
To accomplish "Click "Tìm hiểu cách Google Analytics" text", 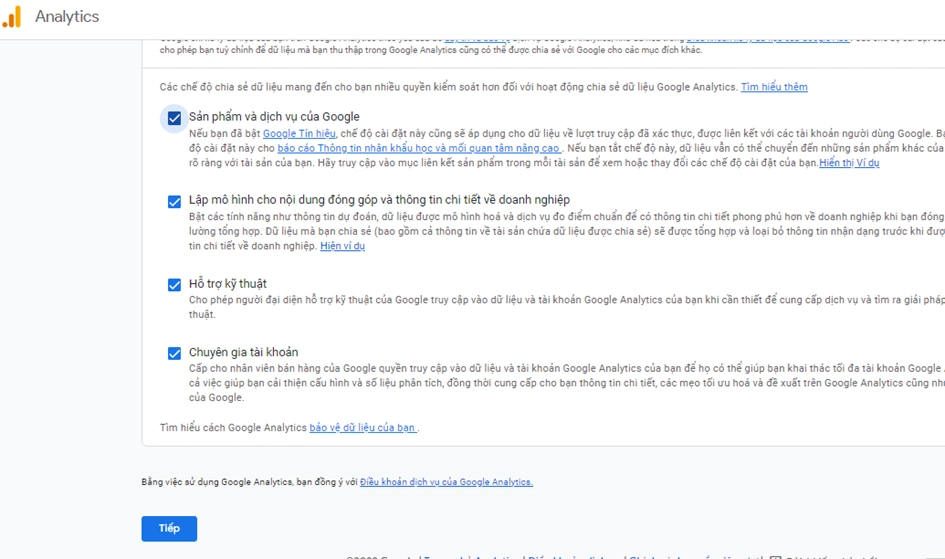I will tap(233, 428).
